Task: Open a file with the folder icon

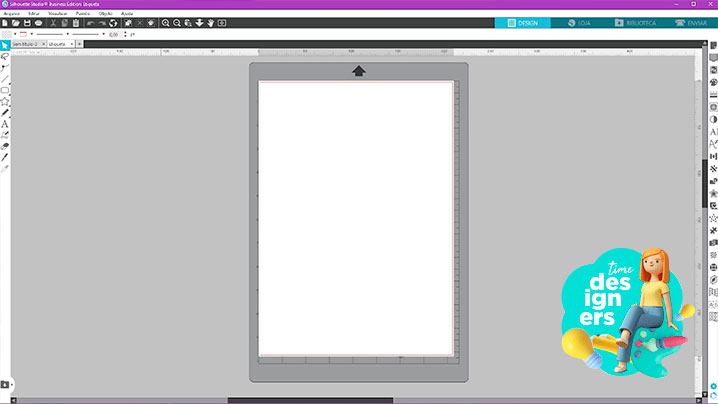Action: tap(16, 23)
